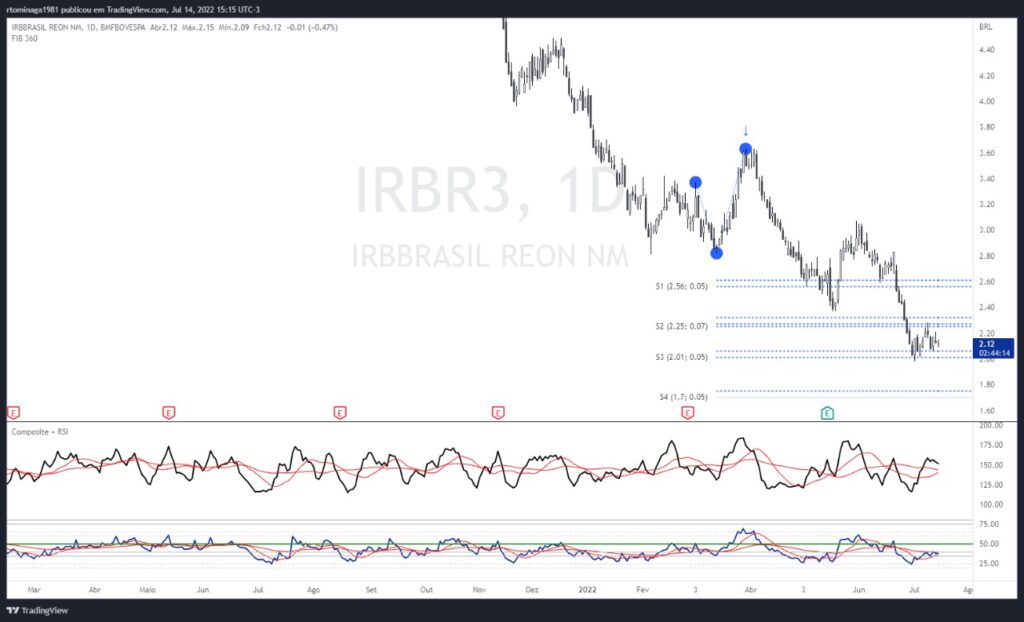The image size is (1024, 622).
Task: Click the BRL currency label
Action: 985,27
